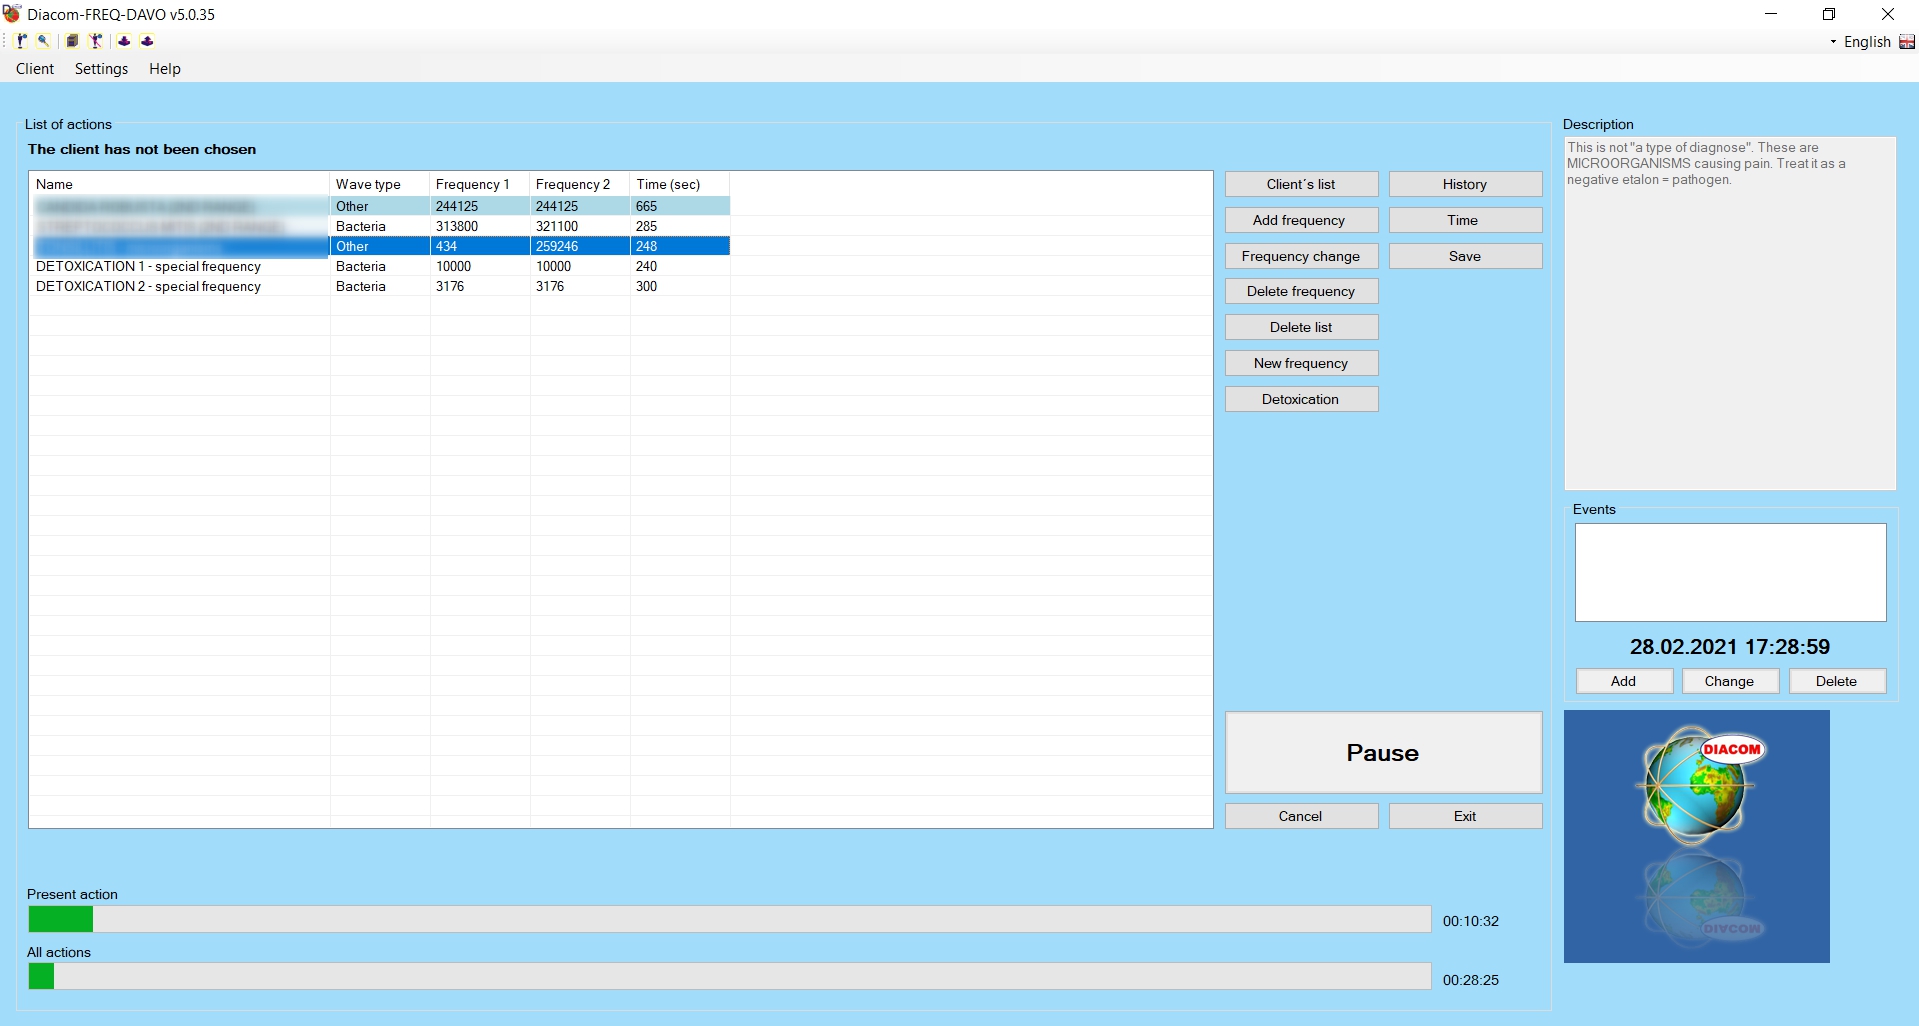Click the box-shaped toolbar icon
This screenshot has width=1919, height=1026.
pos(72,41)
